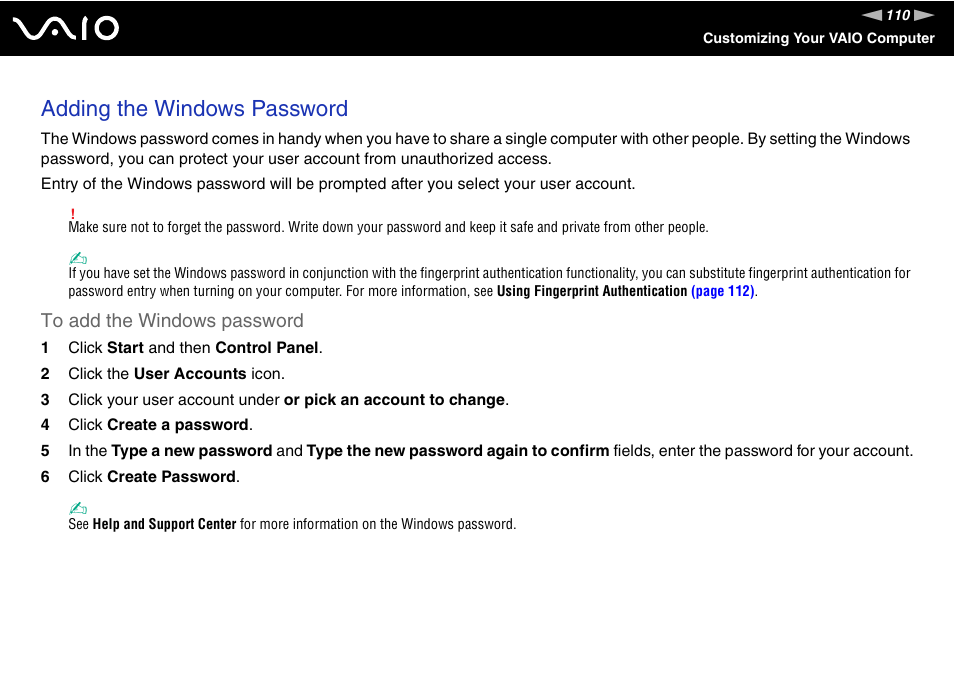Click the red exclamation warning icon
Screen dimensions: 954x674
pos(72,214)
